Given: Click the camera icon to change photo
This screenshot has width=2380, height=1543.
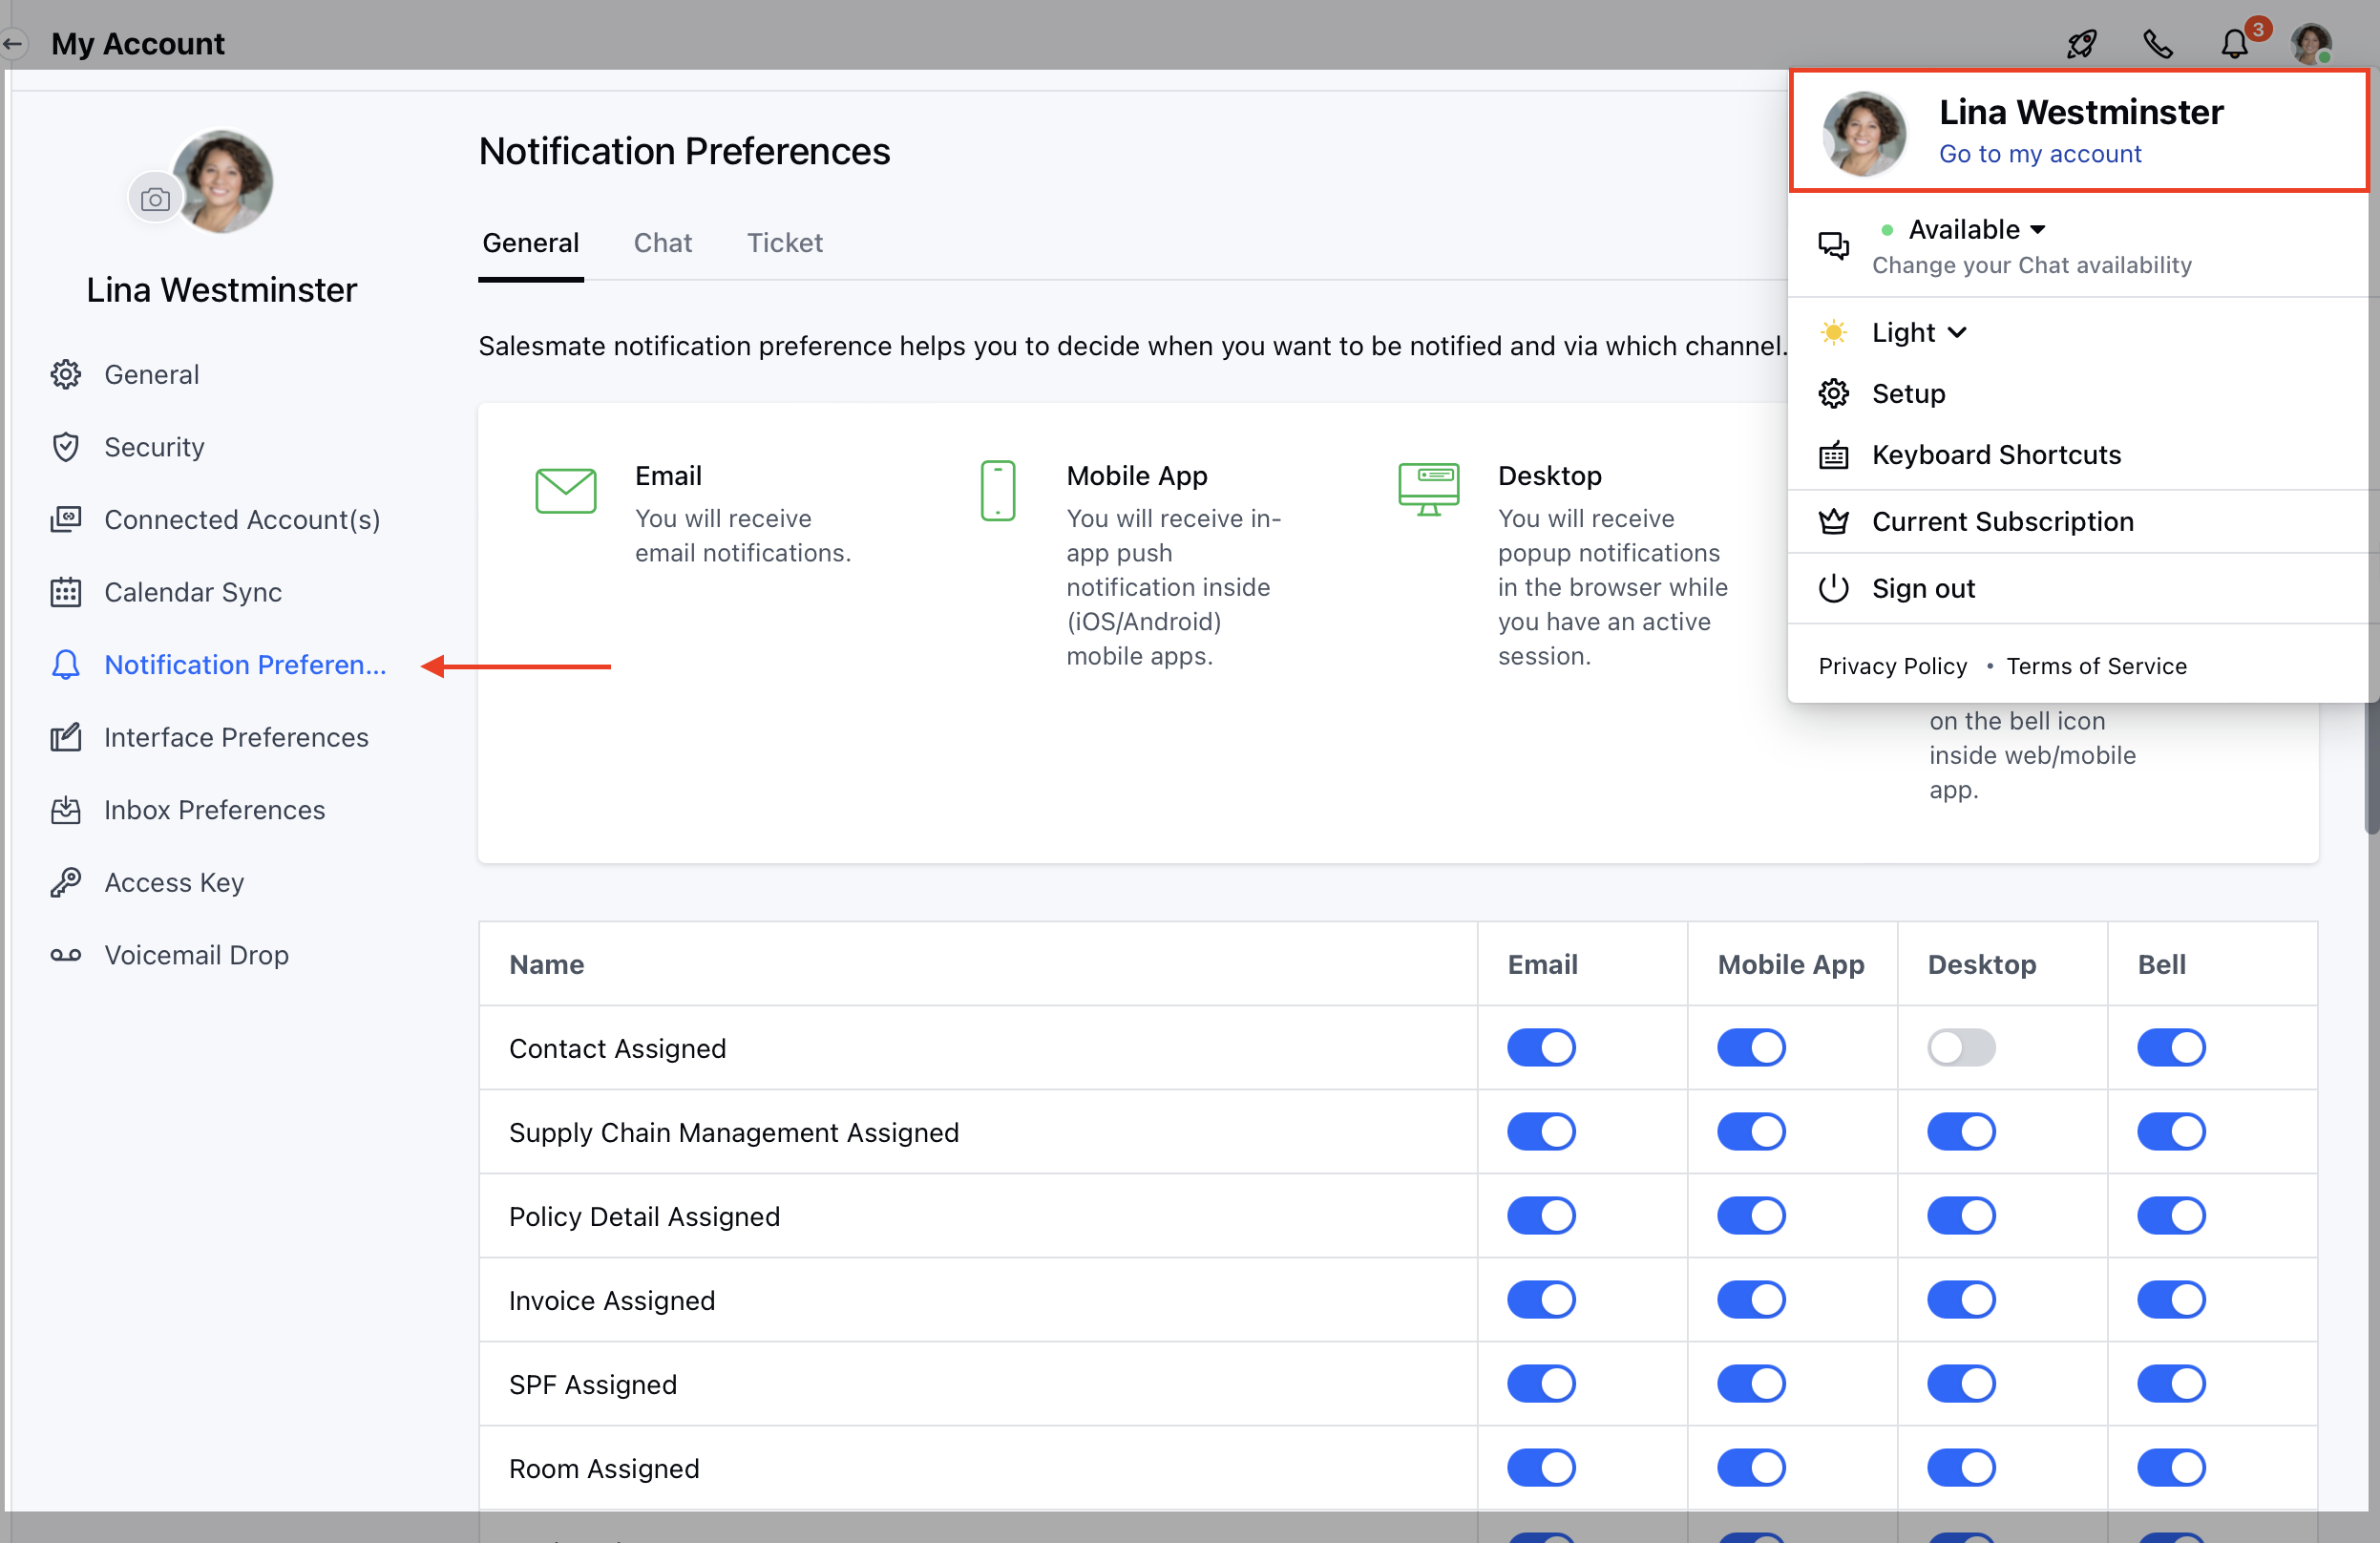Looking at the screenshot, I should point(155,199).
